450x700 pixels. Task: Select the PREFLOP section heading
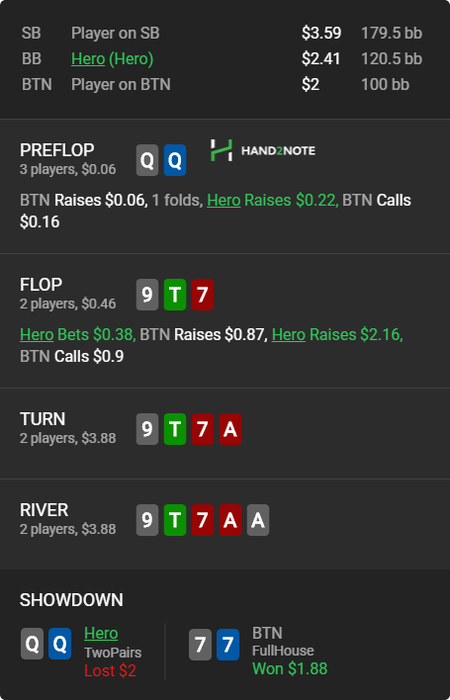tap(57, 150)
